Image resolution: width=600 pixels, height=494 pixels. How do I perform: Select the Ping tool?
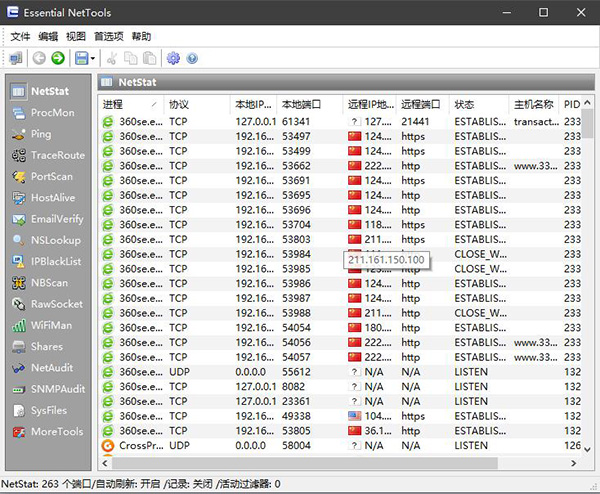40,134
